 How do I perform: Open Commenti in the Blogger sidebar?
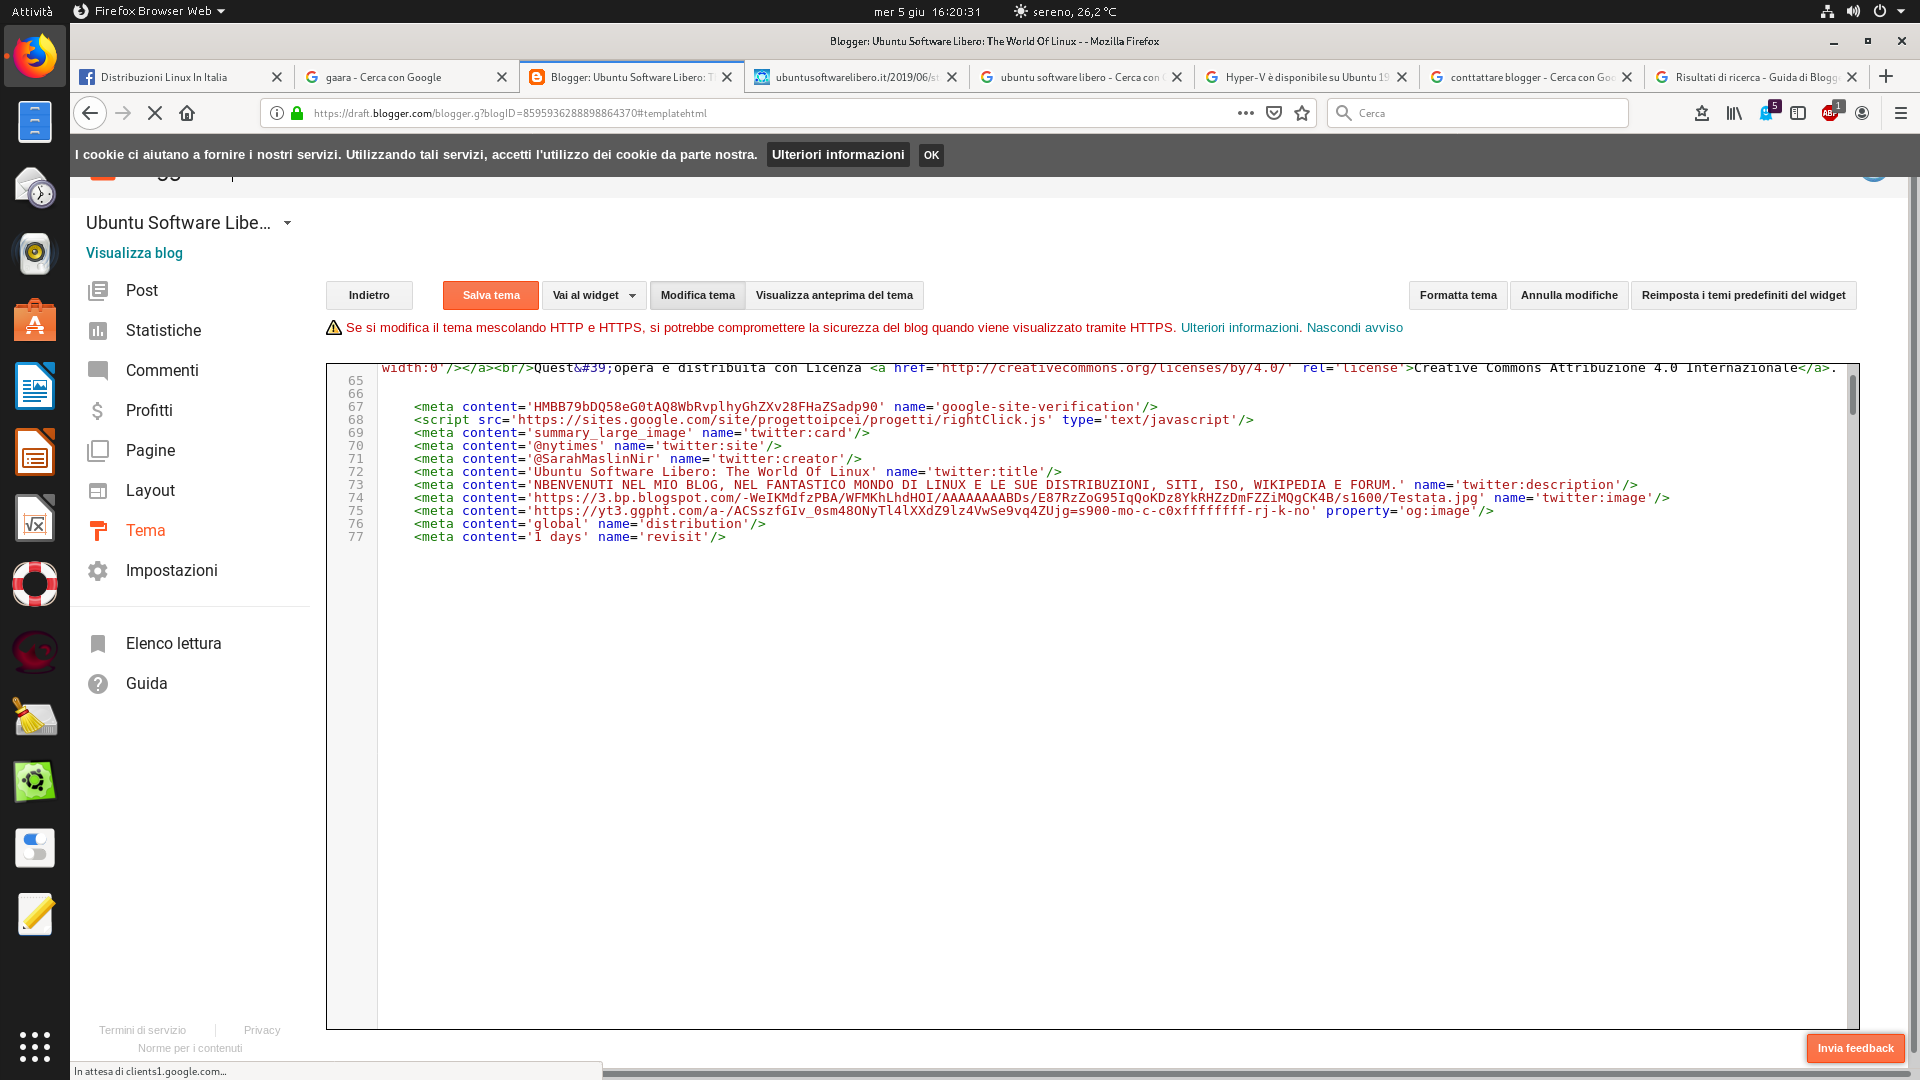(162, 371)
